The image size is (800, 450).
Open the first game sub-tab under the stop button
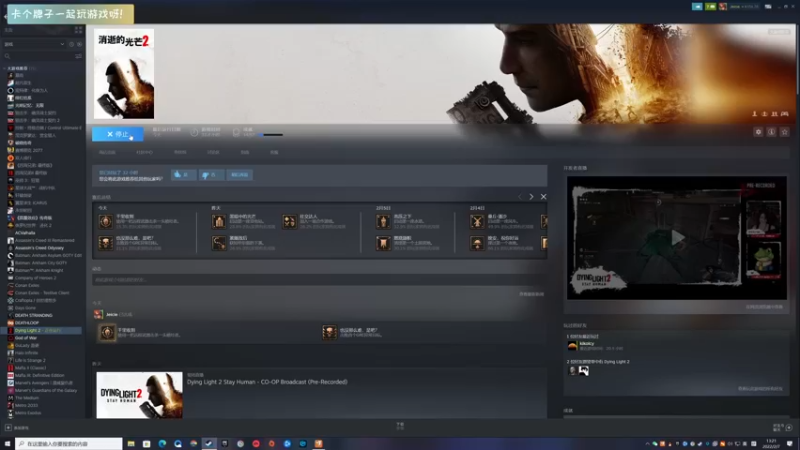(107, 153)
